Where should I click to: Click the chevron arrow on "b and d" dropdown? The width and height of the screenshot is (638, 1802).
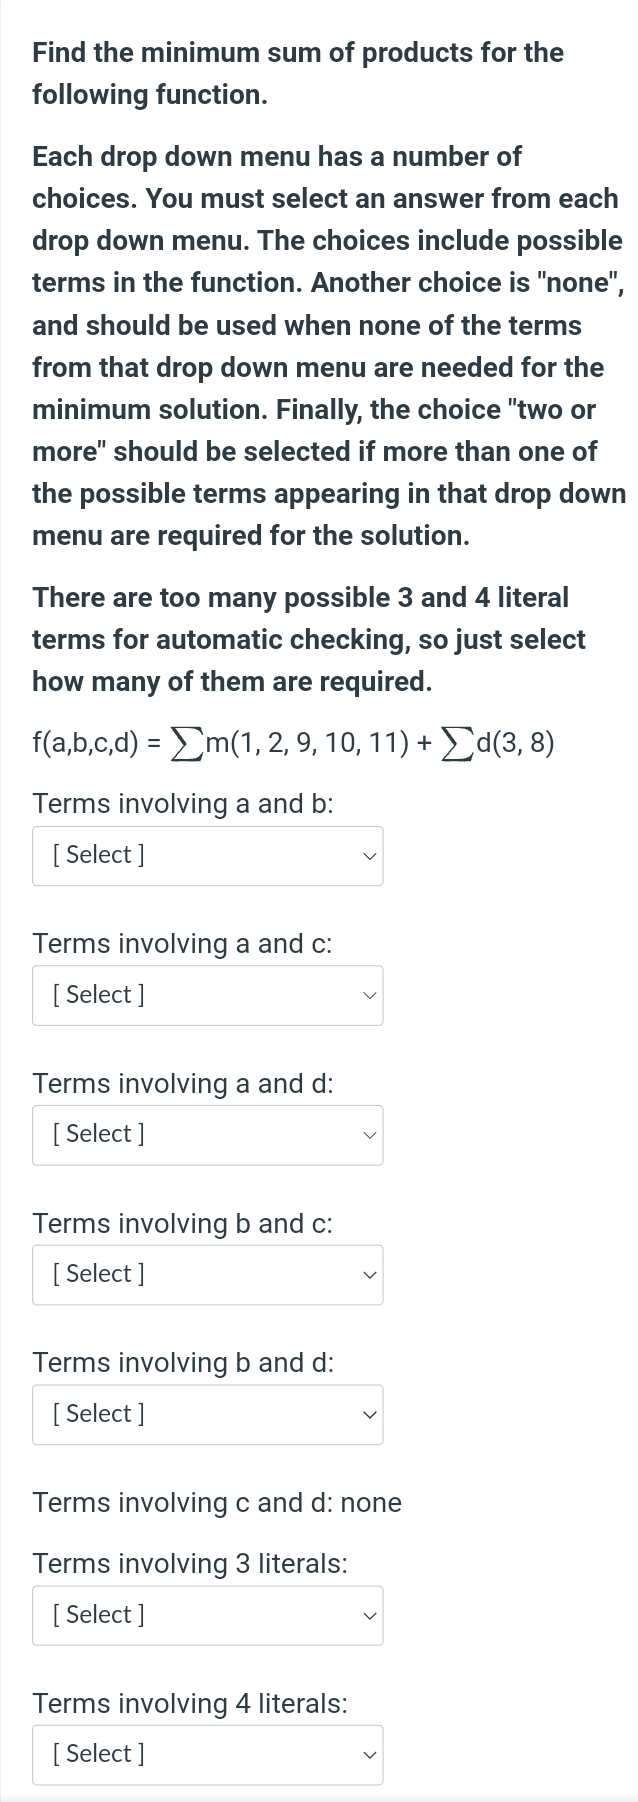(x=368, y=1416)
